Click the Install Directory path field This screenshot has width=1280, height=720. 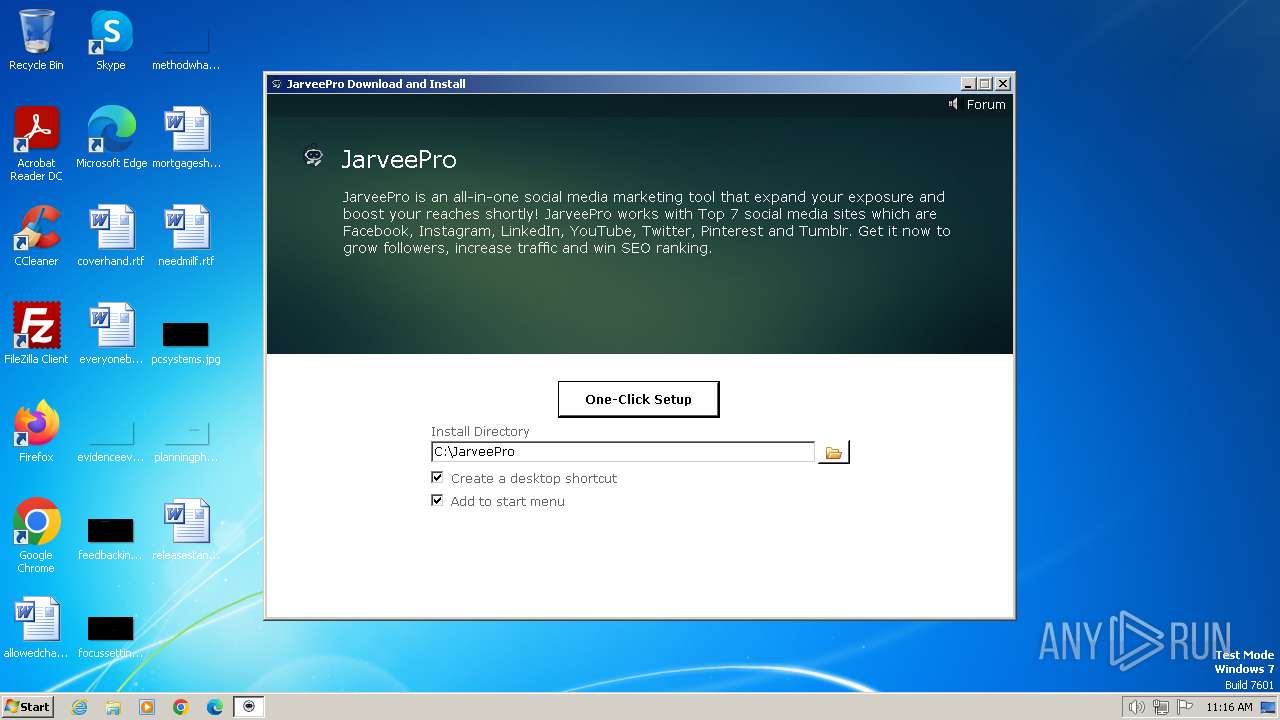pos(623,452)
